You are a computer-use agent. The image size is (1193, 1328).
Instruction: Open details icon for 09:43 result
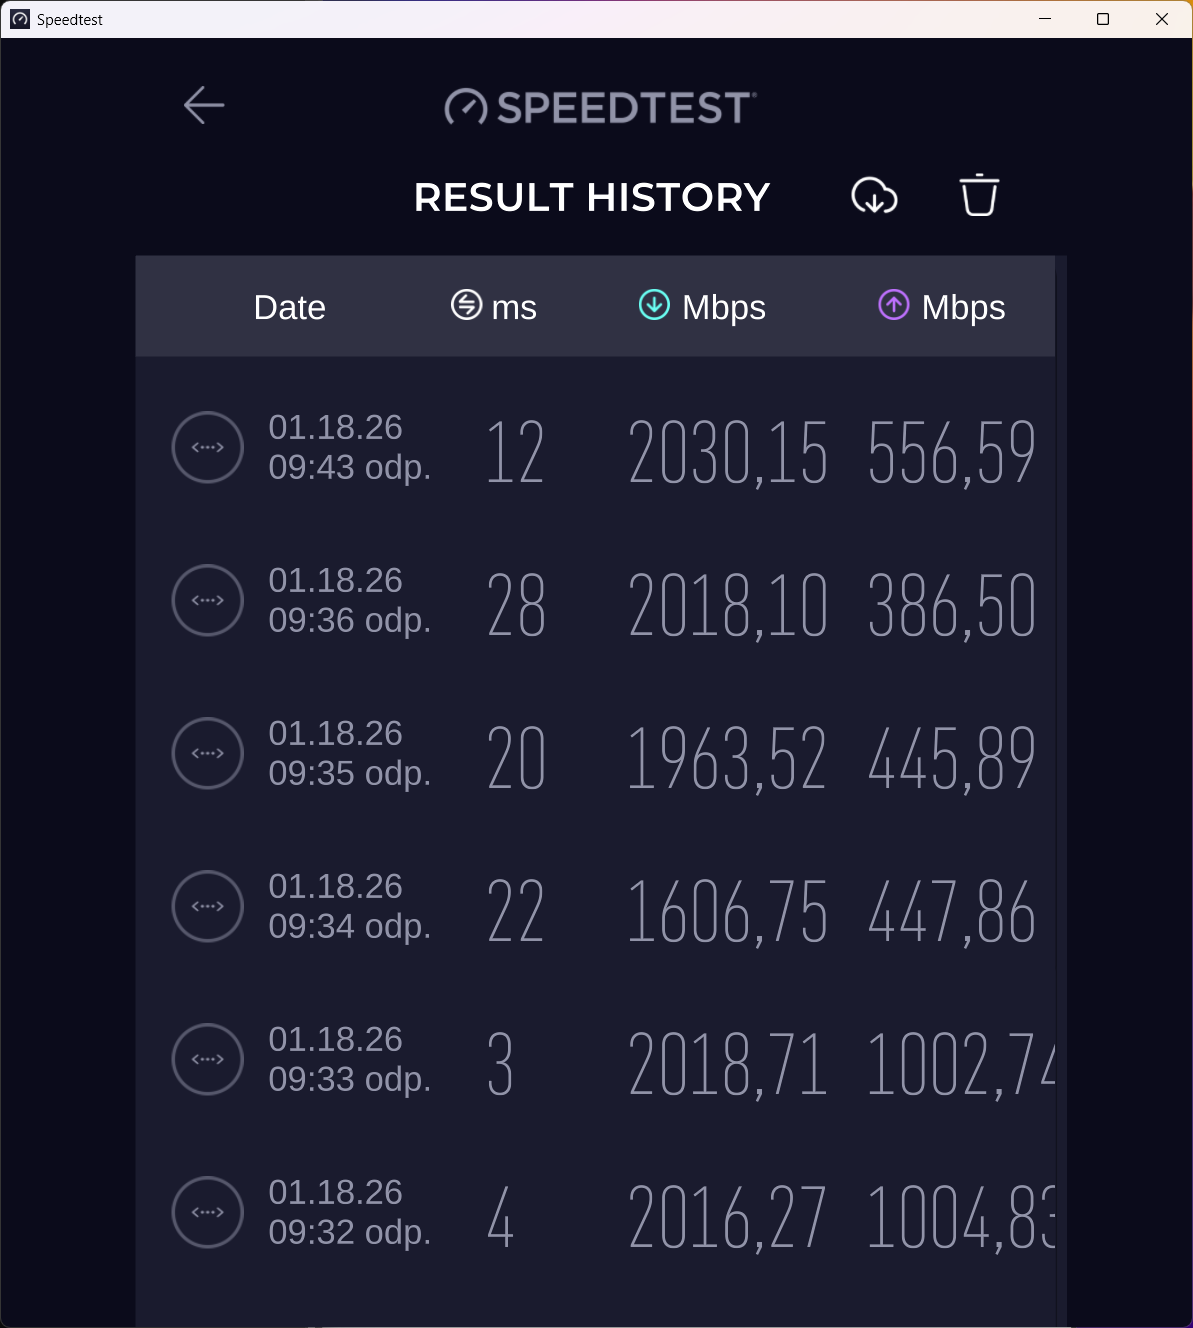[208, 447]
